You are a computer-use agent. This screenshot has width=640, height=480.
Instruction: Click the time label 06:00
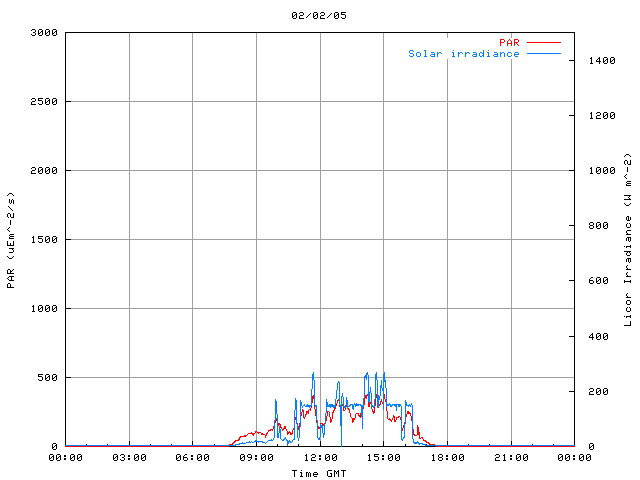coord(193,458)
